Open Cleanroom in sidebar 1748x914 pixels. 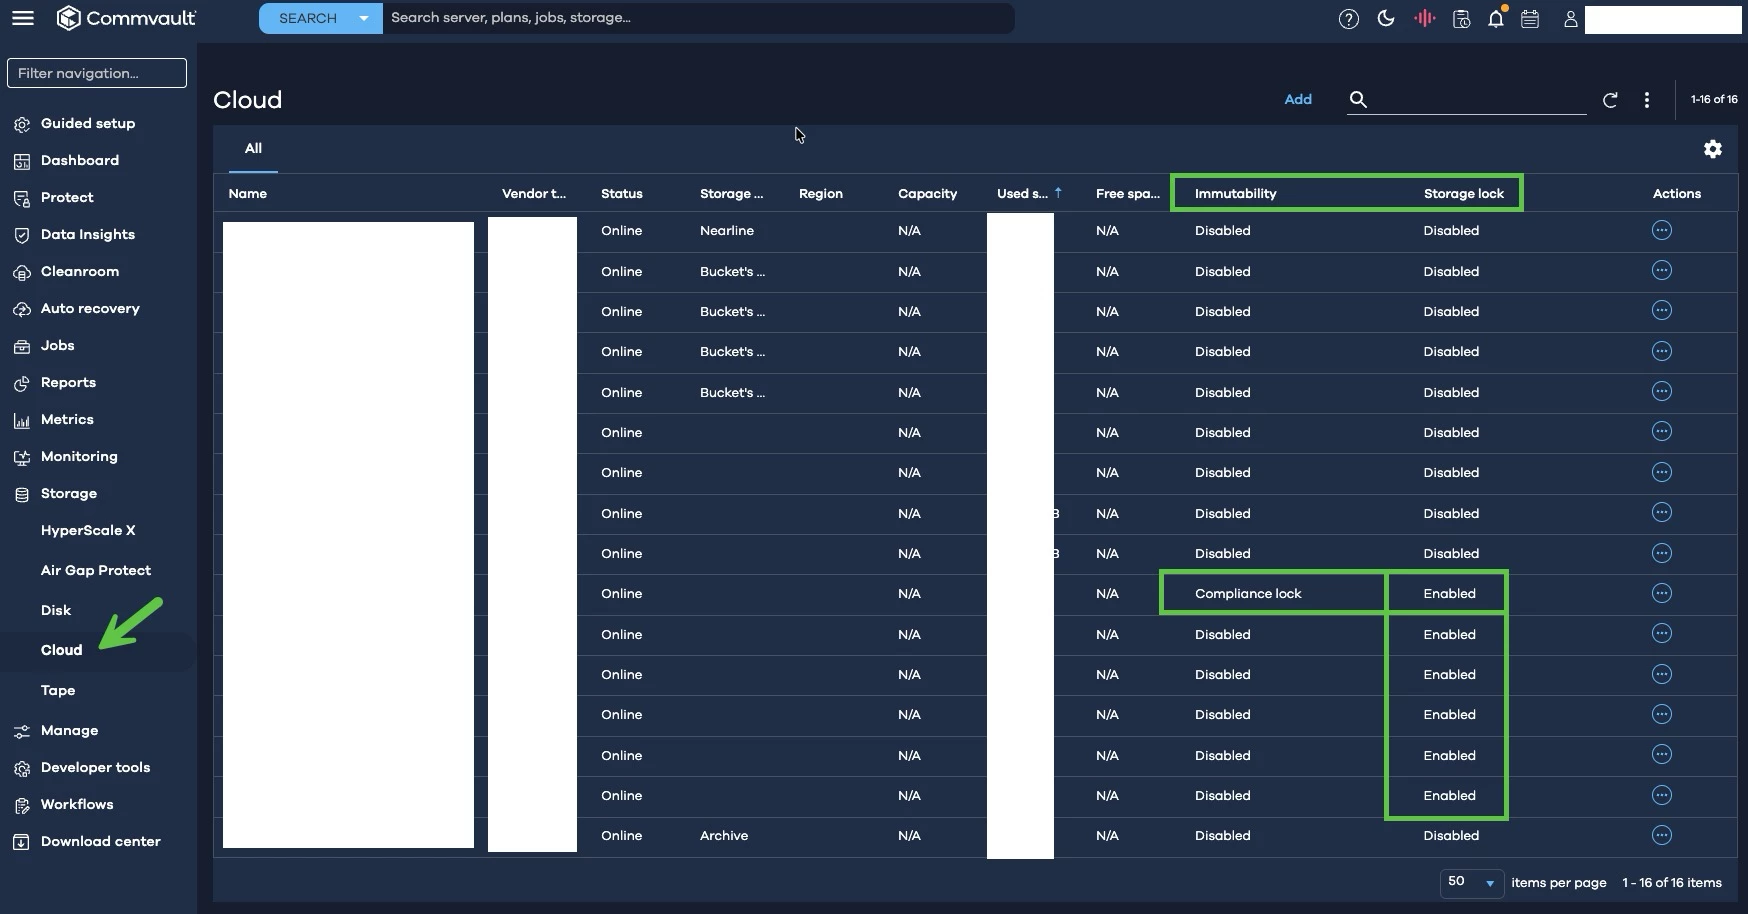pyautogui.click(x=80, y=272)
